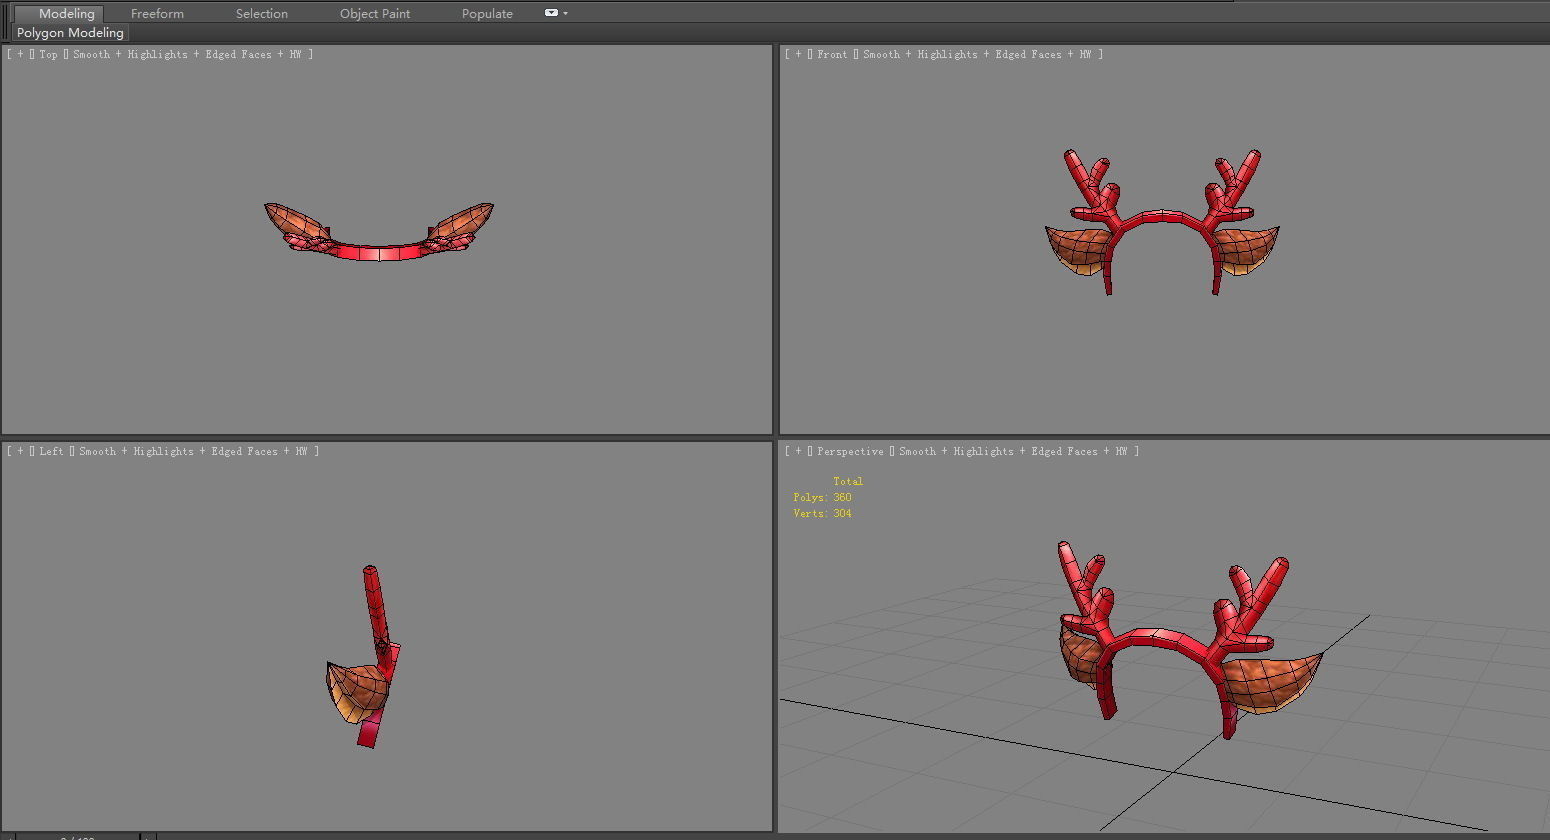1550x840 pixels.
Task: Open the Freeform ribbon tab
Action: coord(157,13)
